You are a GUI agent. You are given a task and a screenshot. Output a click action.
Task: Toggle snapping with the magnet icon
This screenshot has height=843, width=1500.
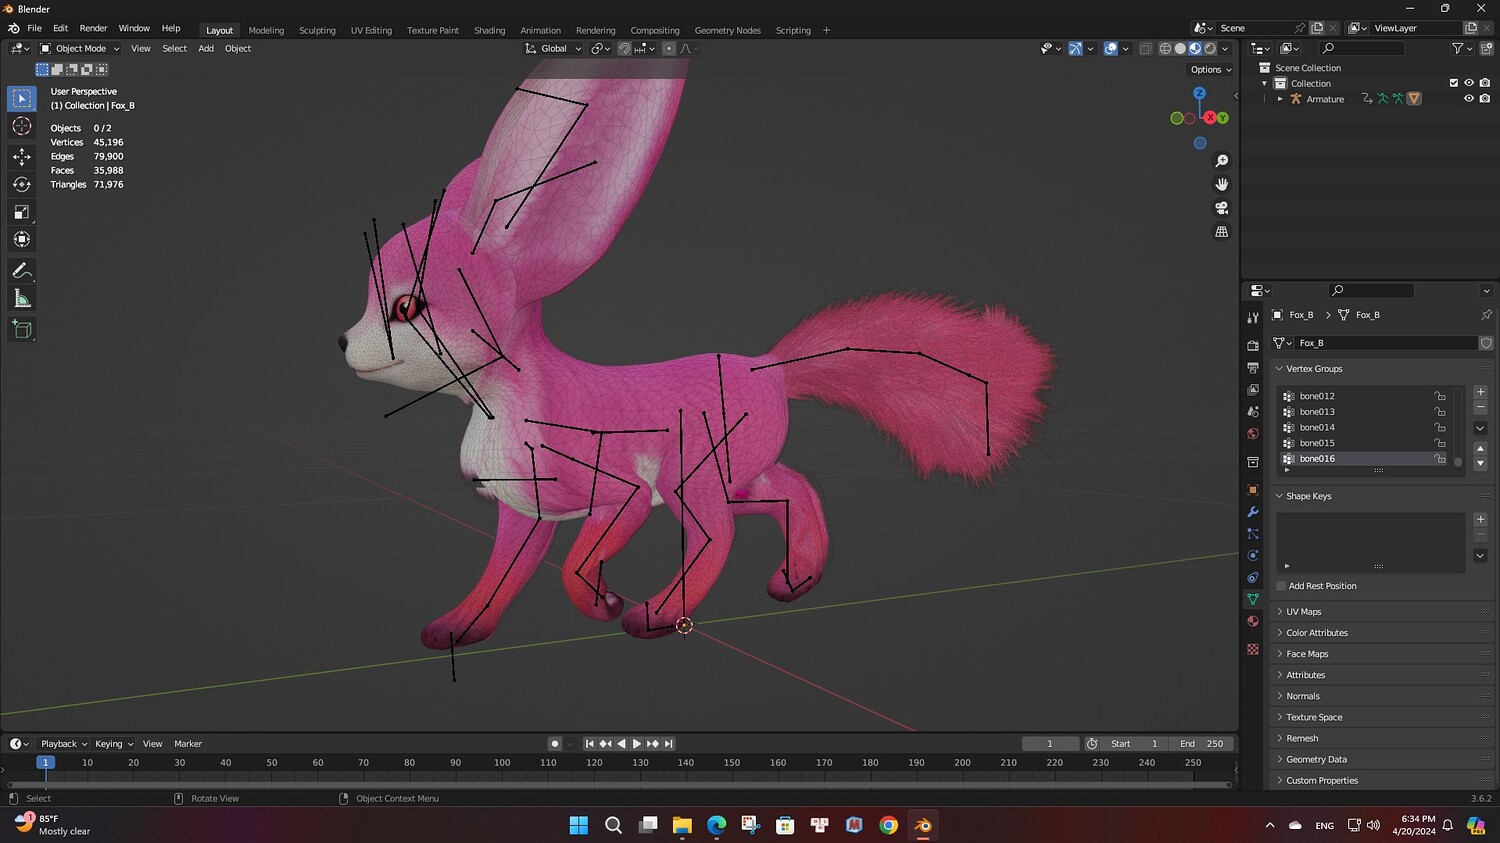click(x=624, y=48)
